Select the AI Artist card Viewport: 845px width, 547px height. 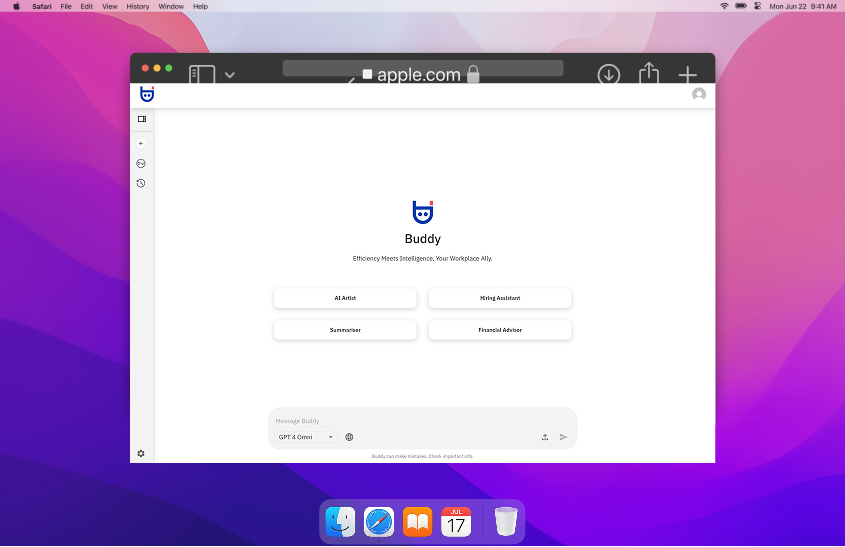(345, 298)
